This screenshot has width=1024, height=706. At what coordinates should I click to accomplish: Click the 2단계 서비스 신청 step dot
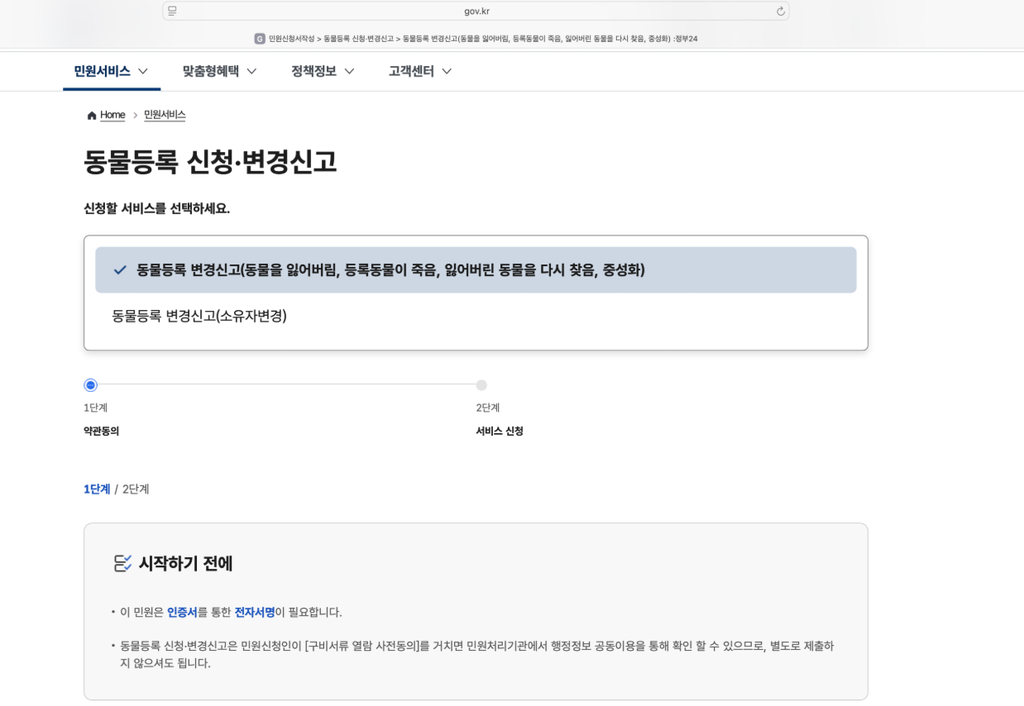pos(481,385)
